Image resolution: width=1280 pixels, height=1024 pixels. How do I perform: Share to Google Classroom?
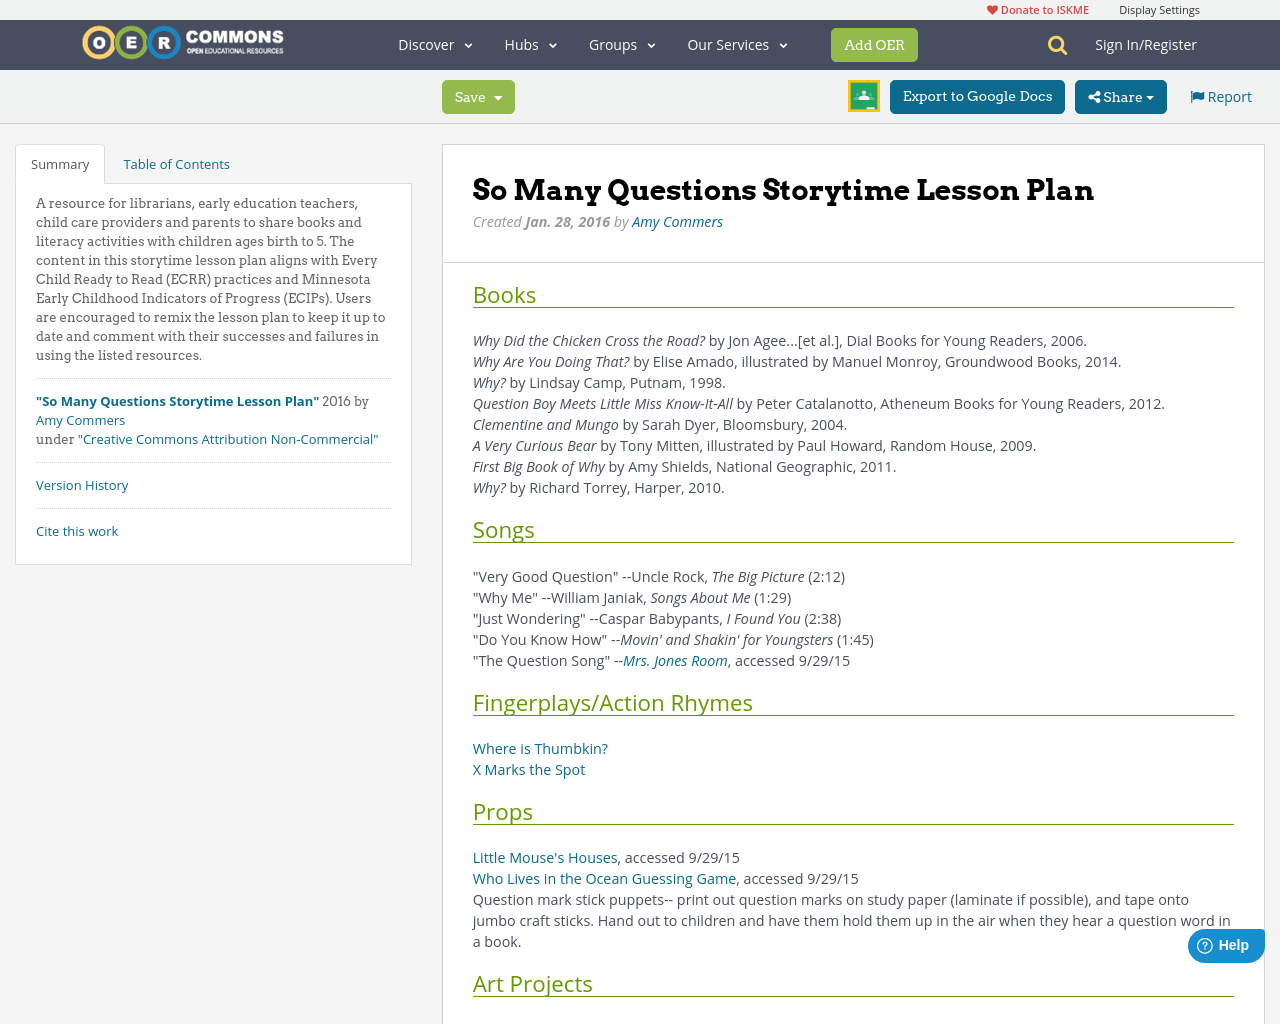click(862, 95)
